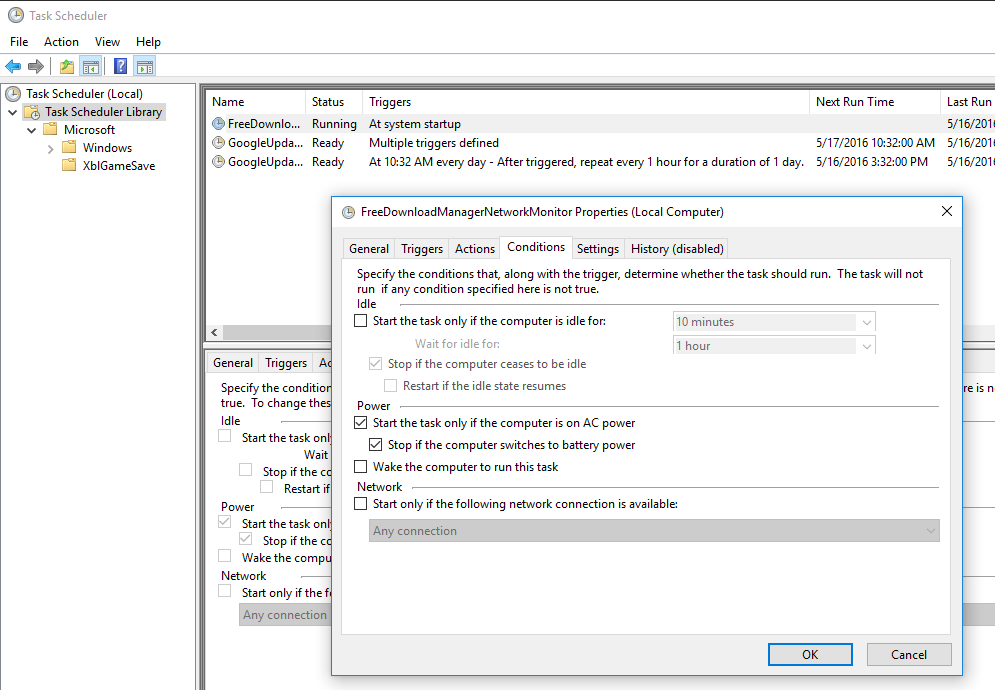Click the Cancel button
This screenshot has width=995, height=690.
pos(909,654)
